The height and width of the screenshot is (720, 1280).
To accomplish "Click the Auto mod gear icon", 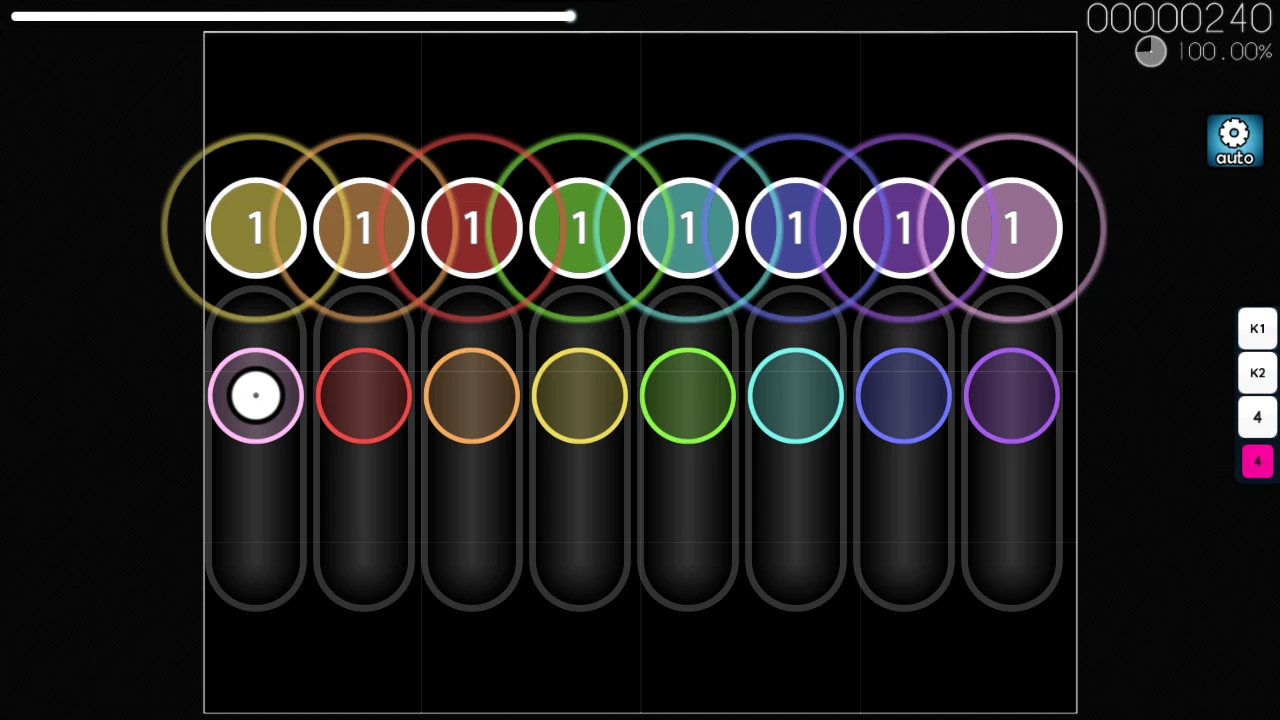I will pyautogui.click(x=1234, y=141).
